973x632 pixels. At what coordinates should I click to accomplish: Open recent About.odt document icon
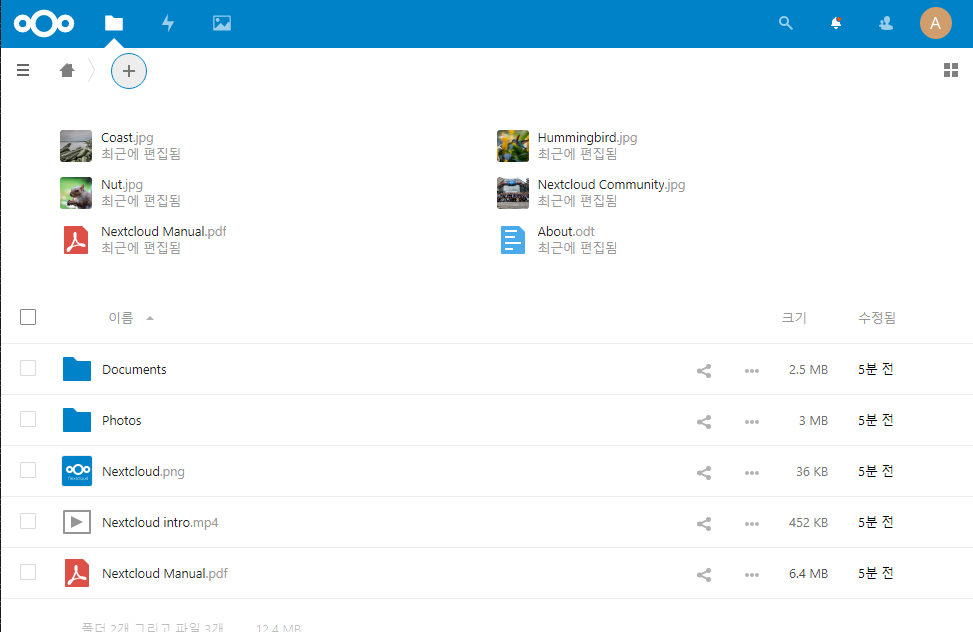coord(513,240)
